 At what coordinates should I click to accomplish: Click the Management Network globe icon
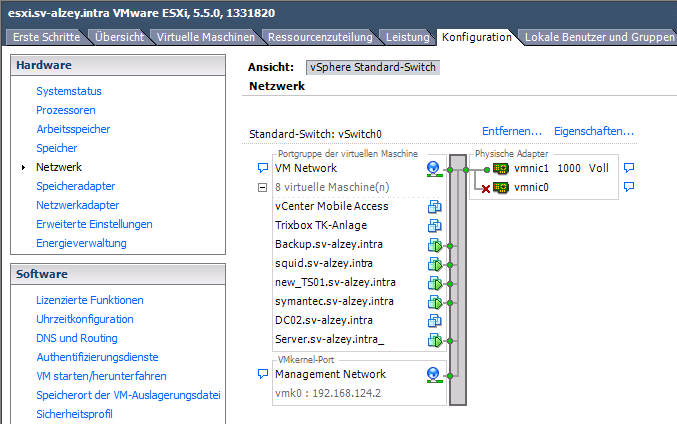433,374
